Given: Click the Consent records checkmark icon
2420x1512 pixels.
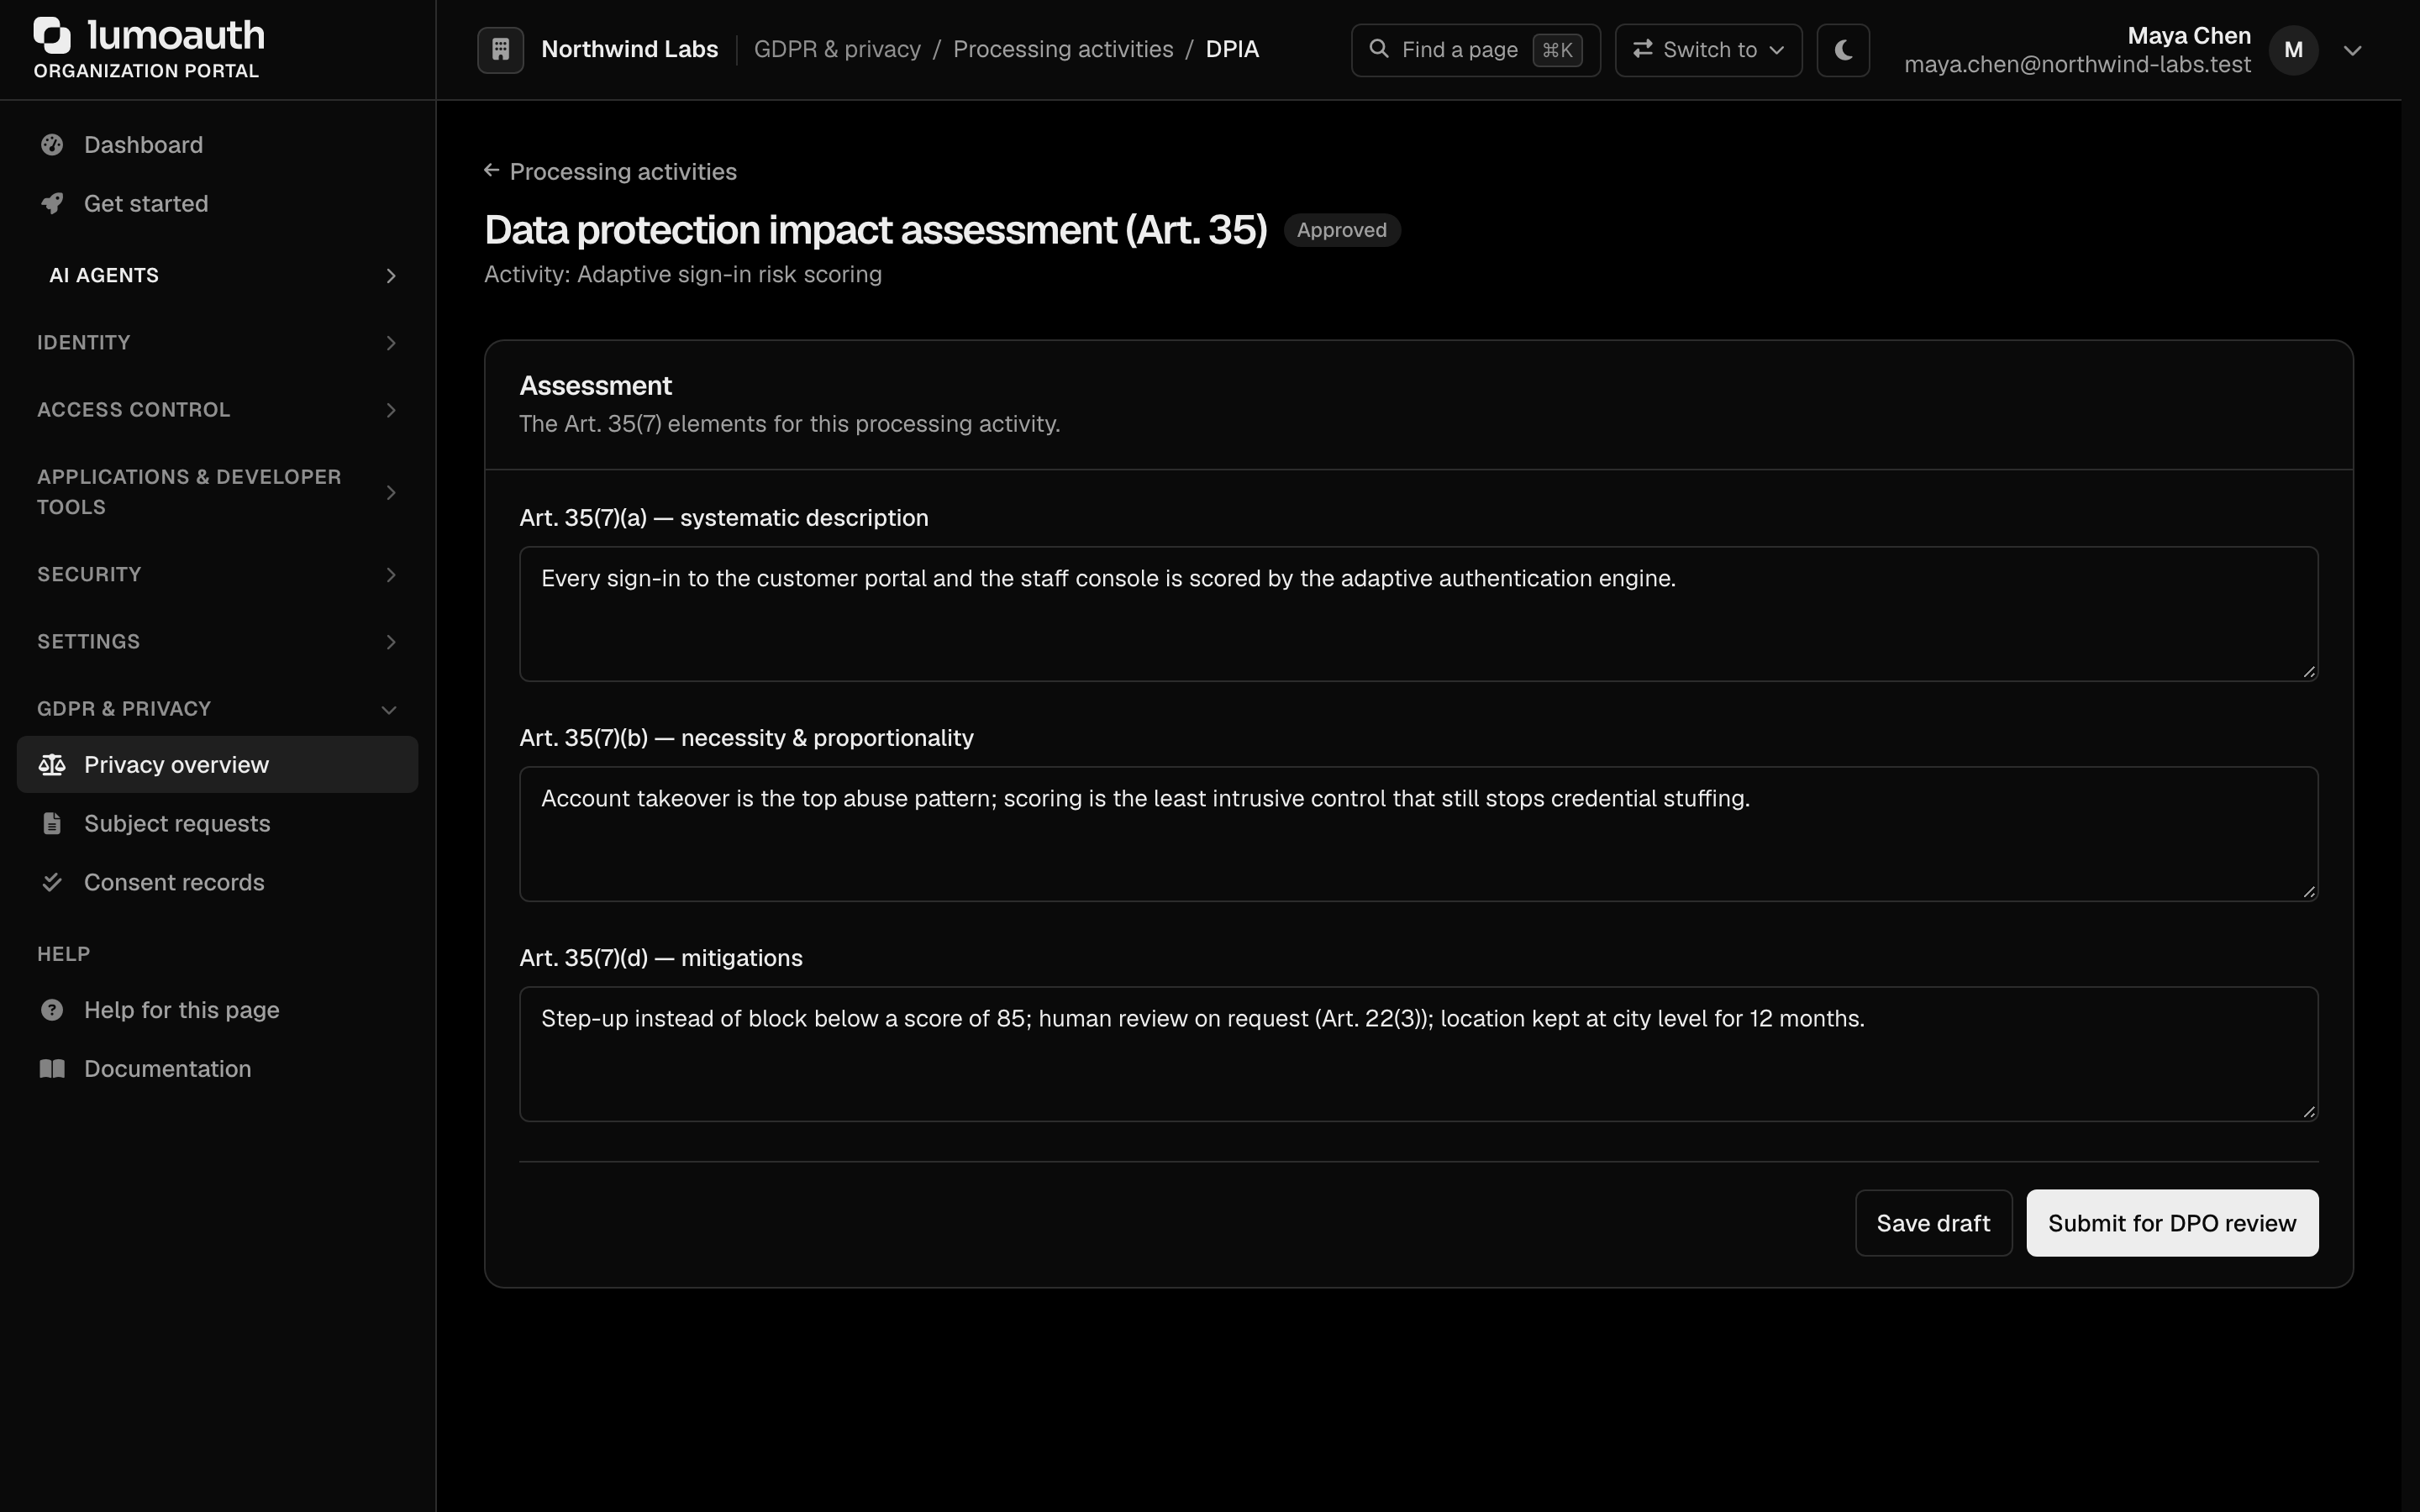Looking at the screenshot, I should (x=52, y=883).
